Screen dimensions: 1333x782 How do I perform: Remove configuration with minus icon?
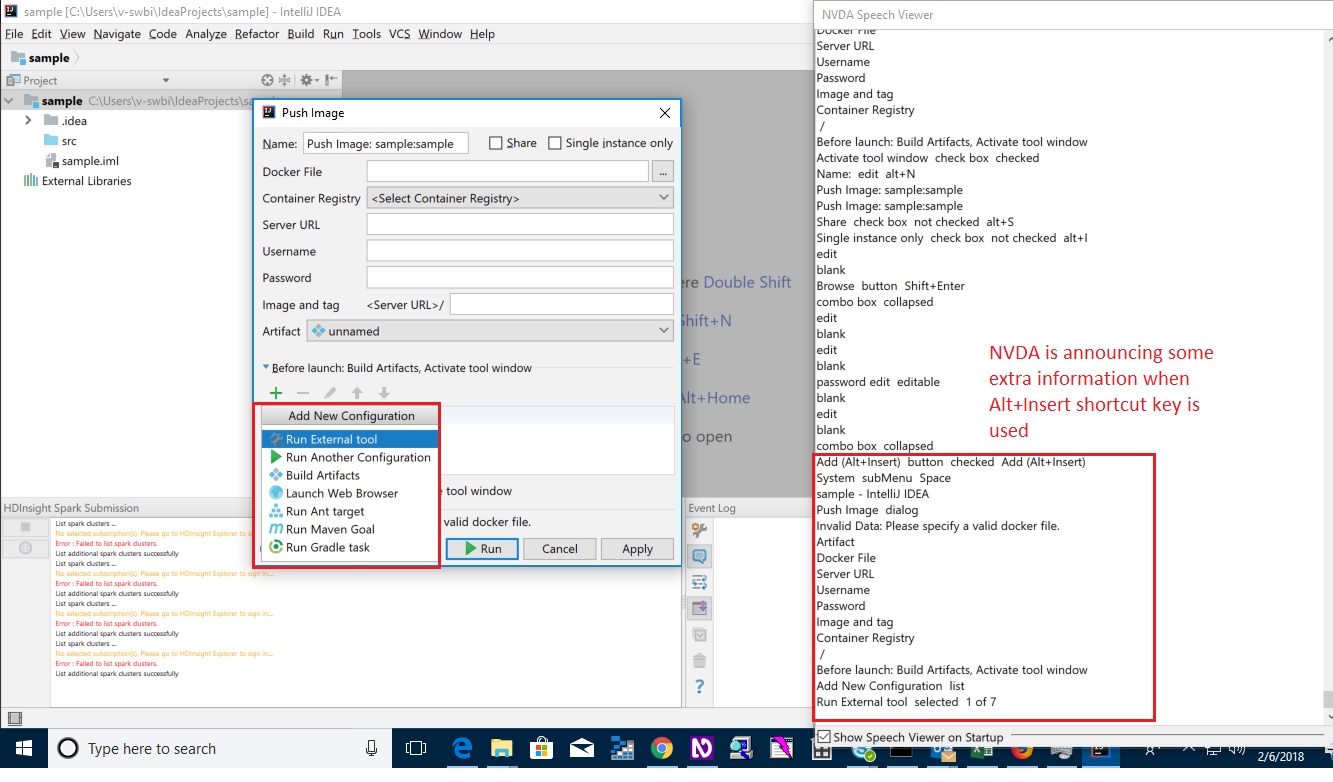303,392
